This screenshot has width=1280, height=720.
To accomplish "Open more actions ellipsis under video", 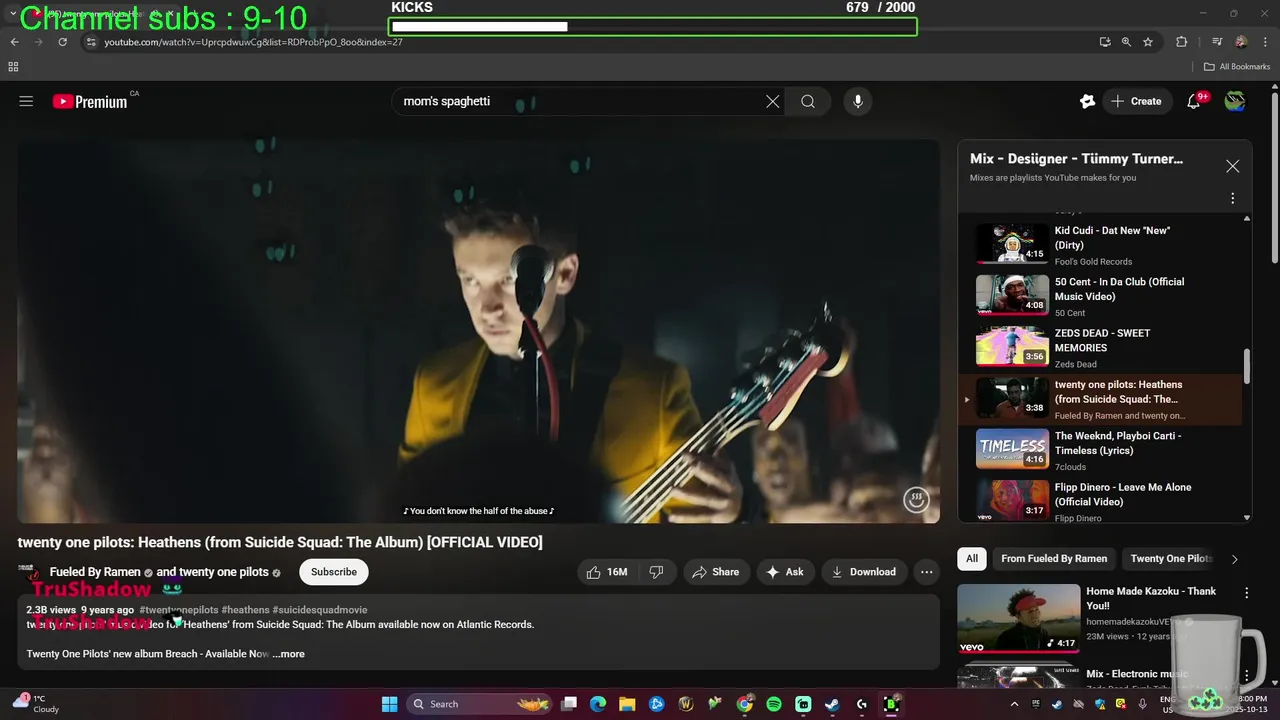I will [x=927, y=572].
